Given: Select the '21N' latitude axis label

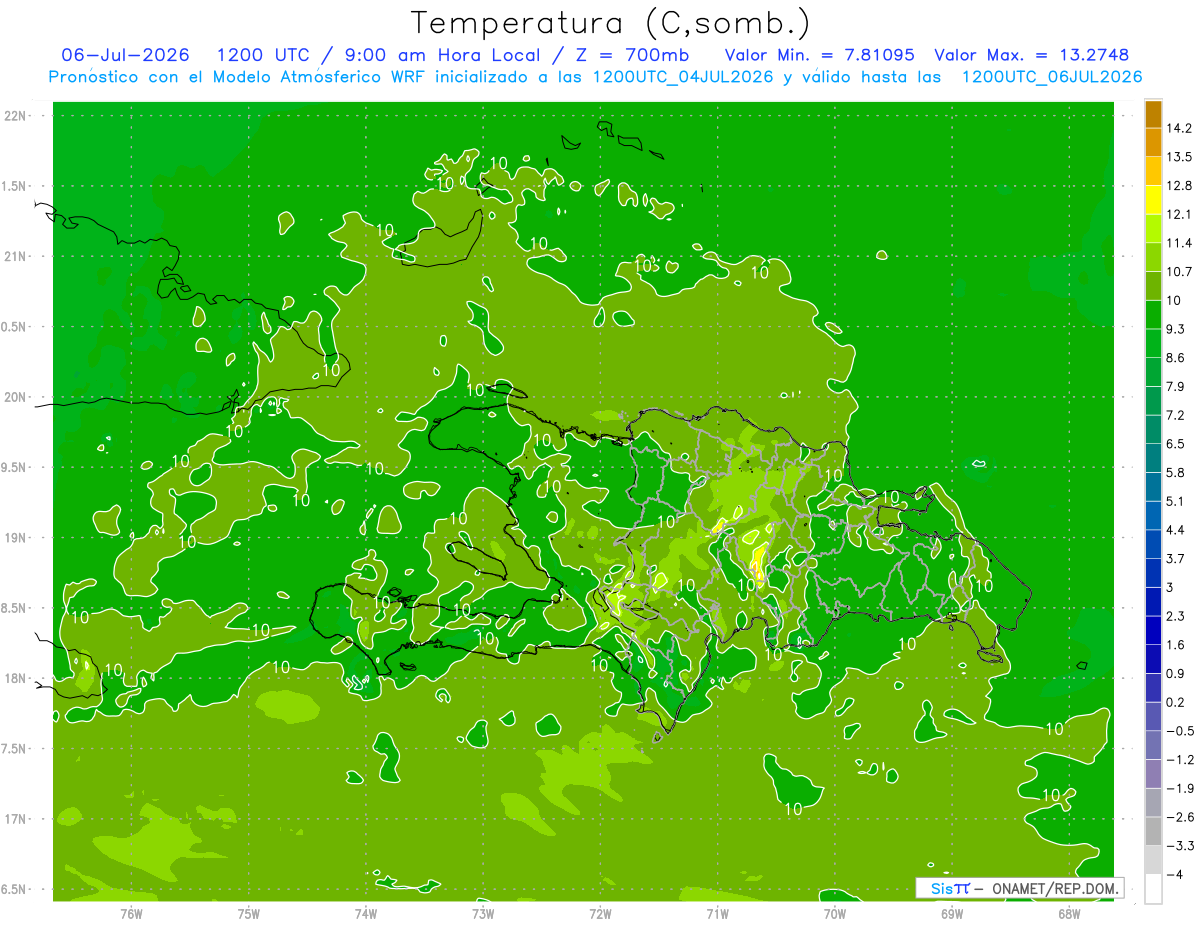Looking at the screenshot, I should (15, 256).
